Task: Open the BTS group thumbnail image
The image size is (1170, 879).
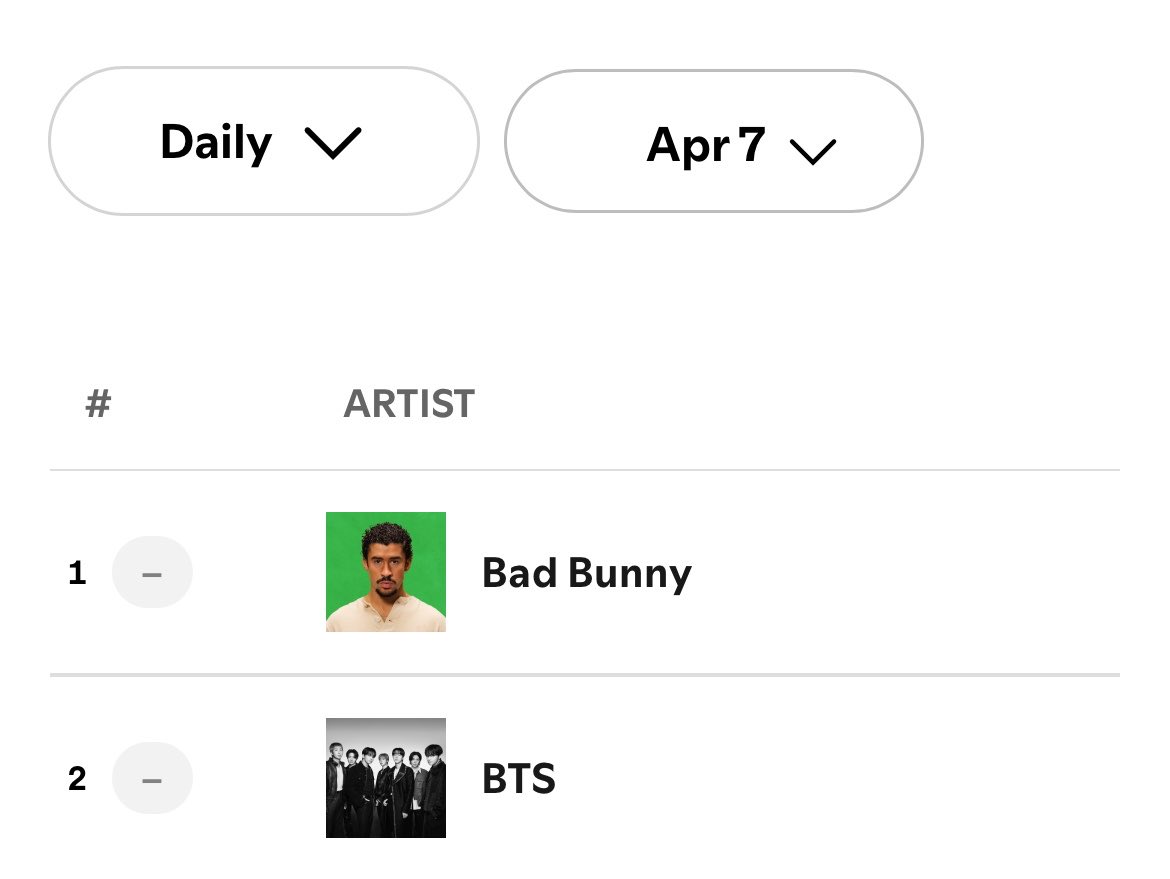Action: tap(386, 778)
